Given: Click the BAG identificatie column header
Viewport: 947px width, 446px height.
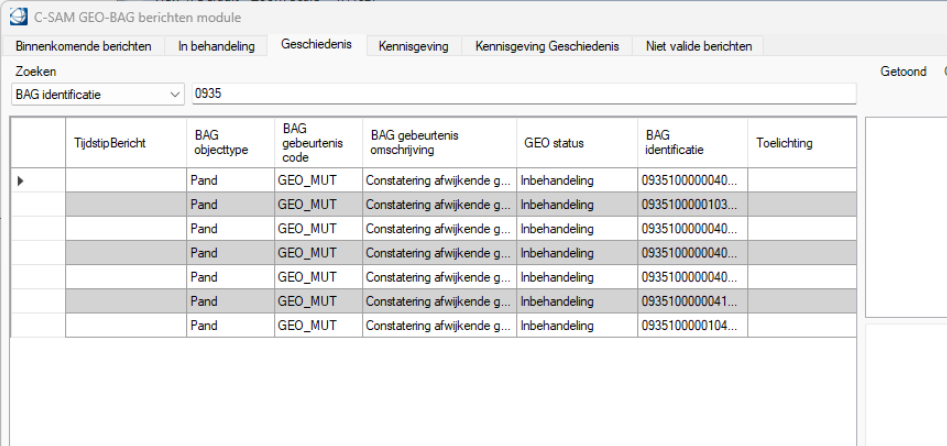Looking at the screenshot, I should (693, 143).
